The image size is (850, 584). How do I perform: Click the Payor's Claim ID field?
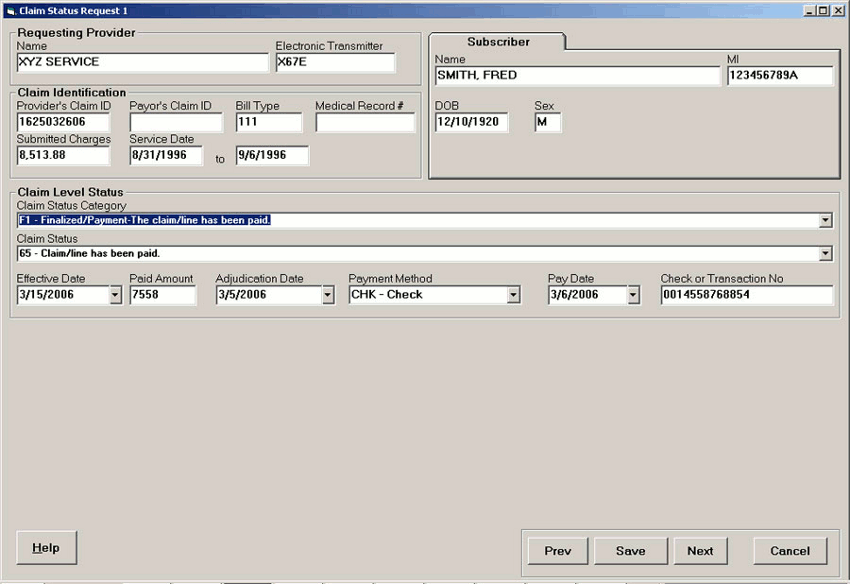point(175,121)
